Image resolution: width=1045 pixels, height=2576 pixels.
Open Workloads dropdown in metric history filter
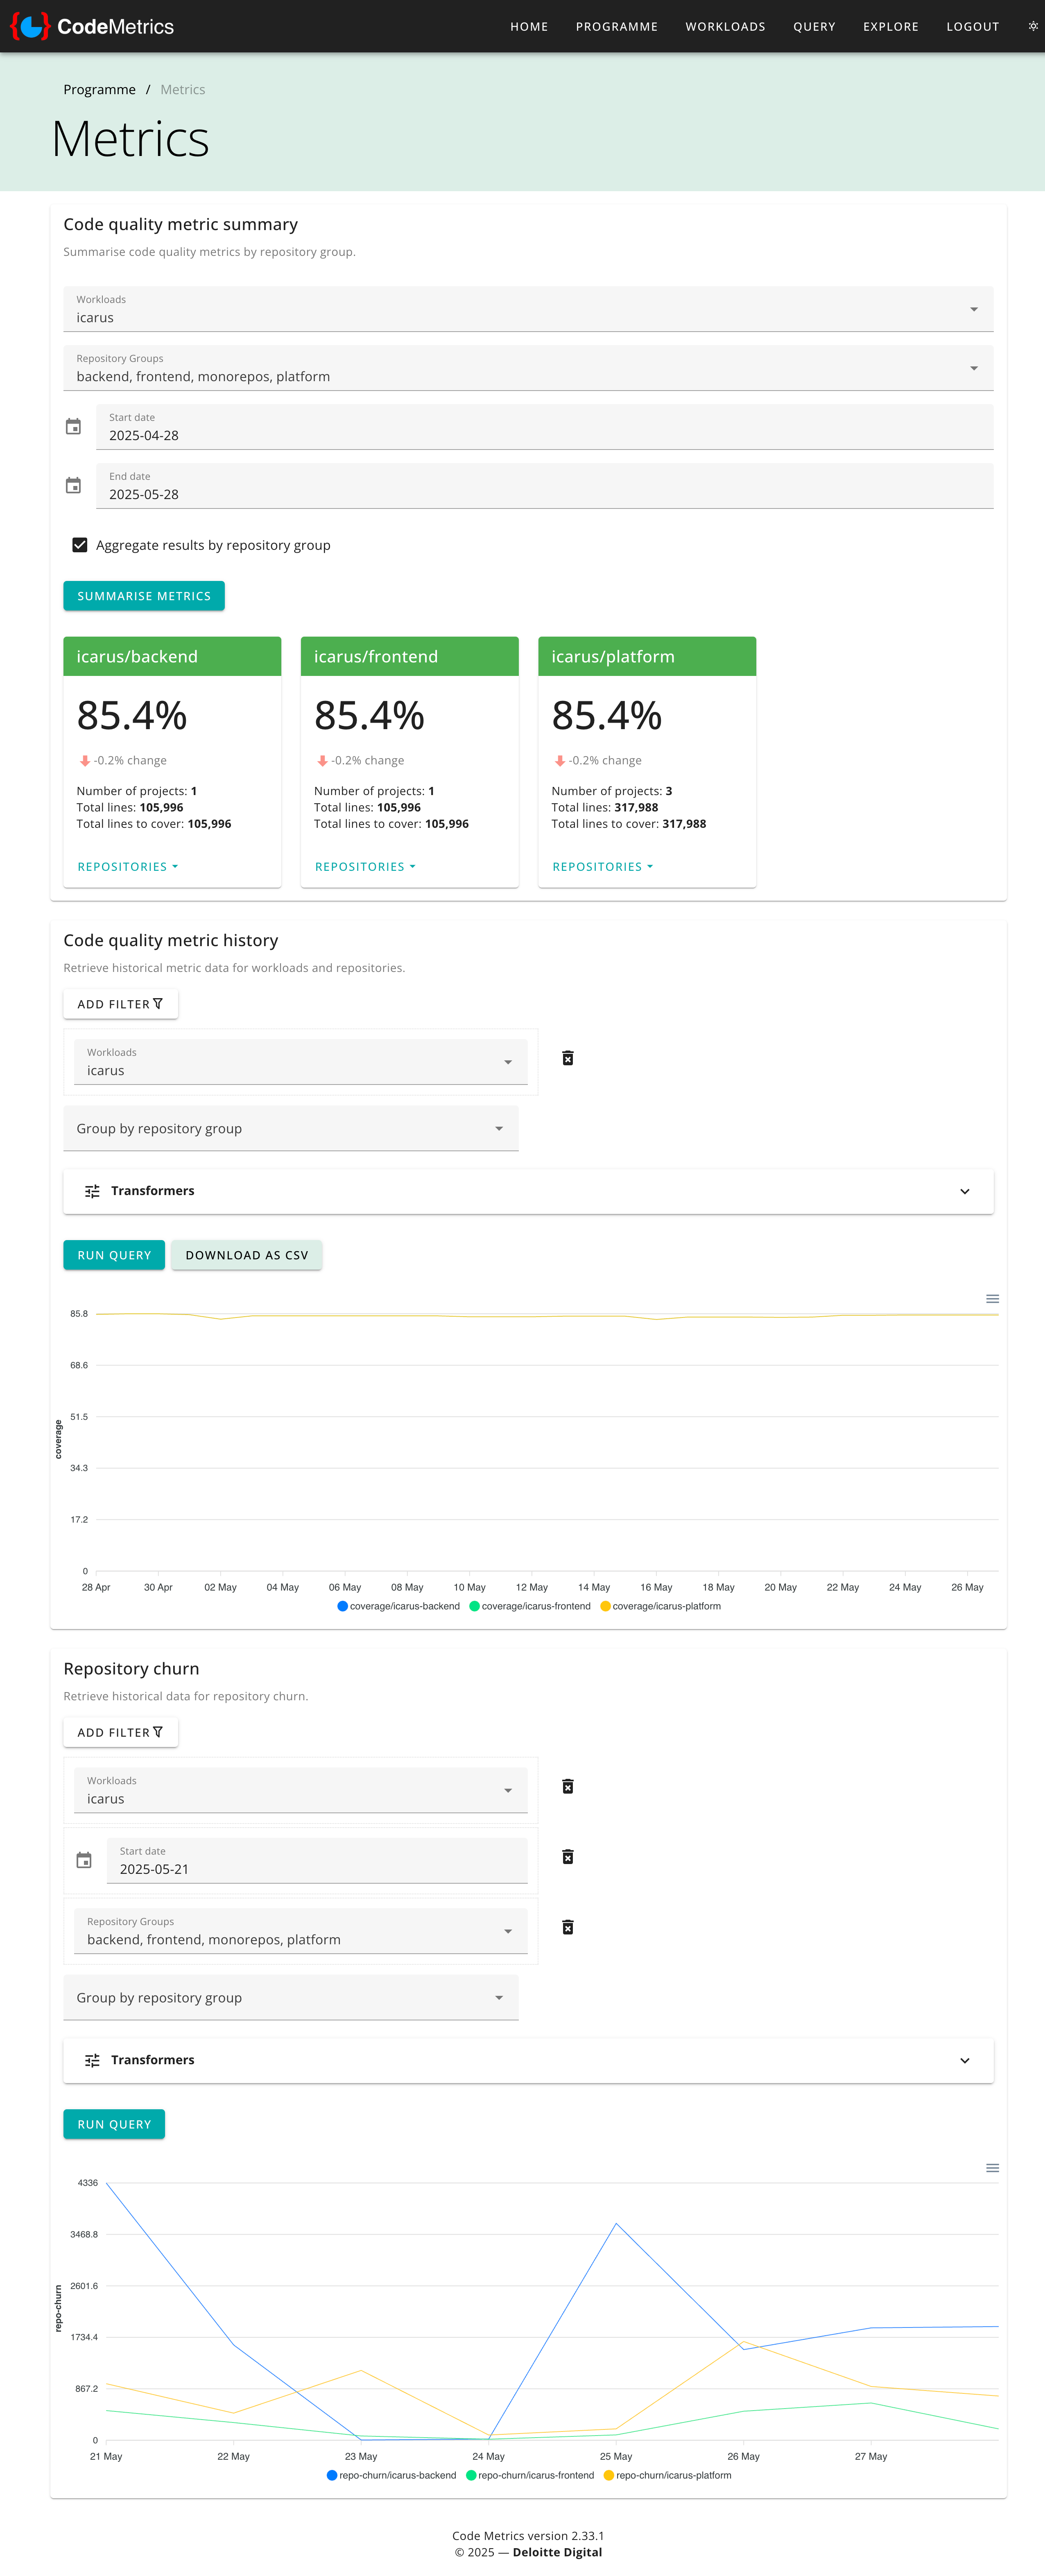[301, 1062]
